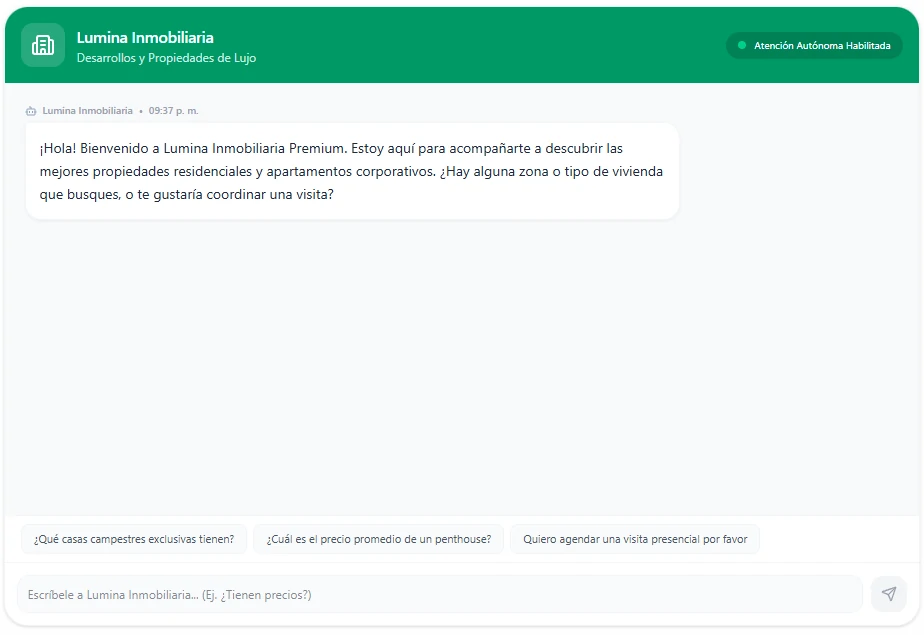Focus the 'Escríbele a Lumina Inmobiliaria' message field
This screenshot has width=924, height=635.
(440, 594)
